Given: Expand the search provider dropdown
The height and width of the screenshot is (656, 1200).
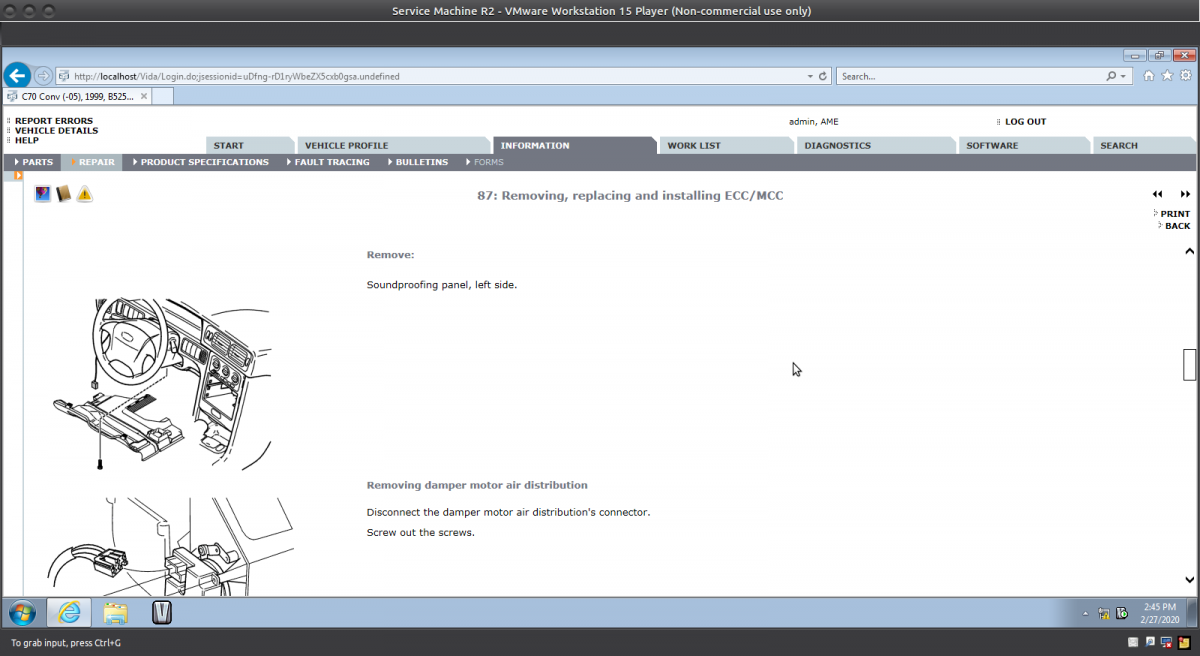Looking at the screenshot, I should coord(1123,76).
